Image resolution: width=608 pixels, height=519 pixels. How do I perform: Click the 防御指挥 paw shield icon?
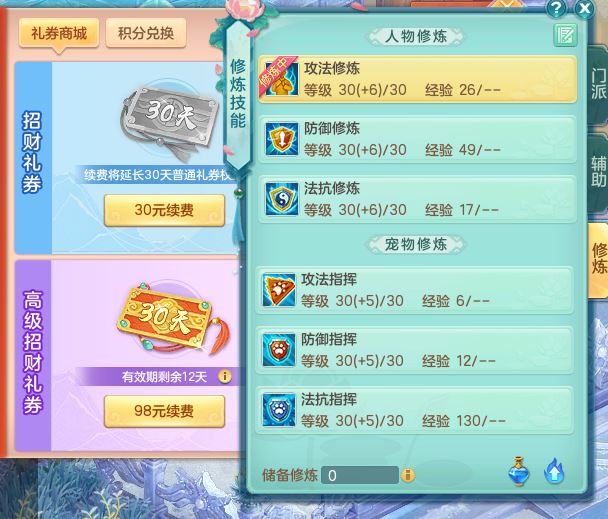[279, 350]
